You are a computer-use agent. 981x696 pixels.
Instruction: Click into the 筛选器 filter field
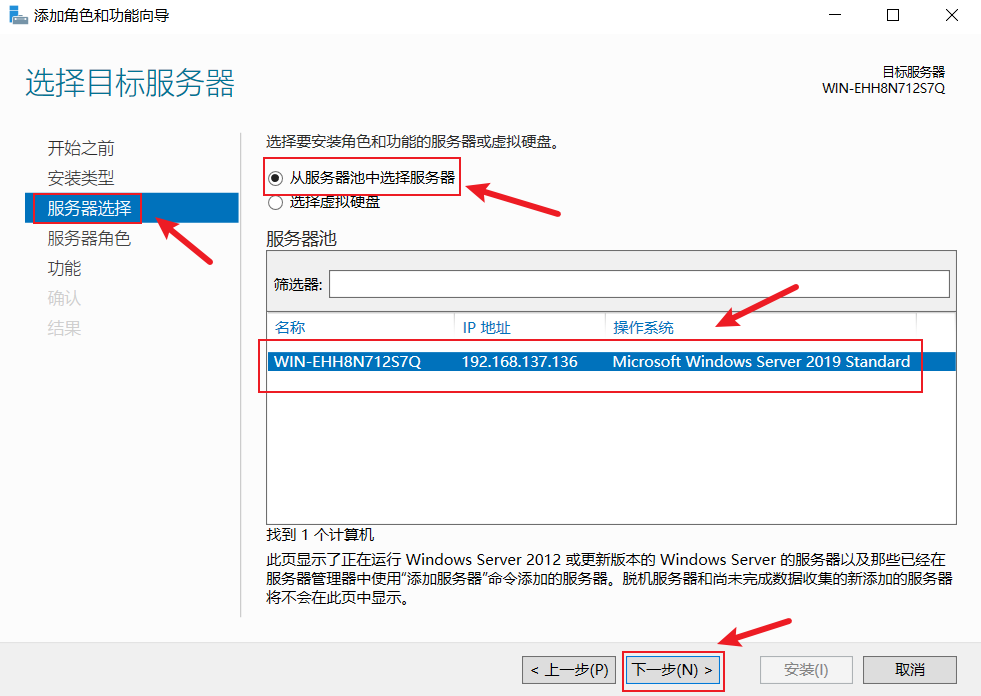point(639,284)
